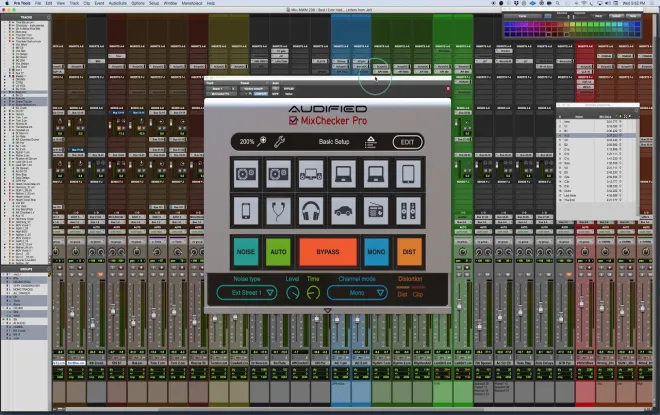Select the earbuds simulation icon
This screenshot has width=660, height=415.
(x=278, y=210)
